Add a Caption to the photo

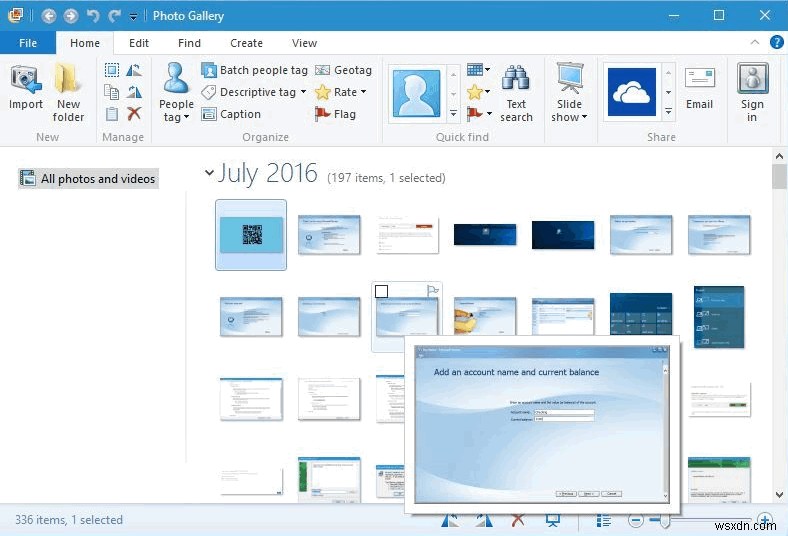pos(231,114)
